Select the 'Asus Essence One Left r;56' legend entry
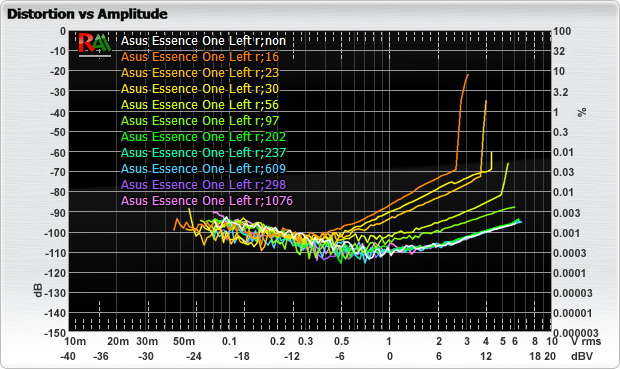 point(200,105)
